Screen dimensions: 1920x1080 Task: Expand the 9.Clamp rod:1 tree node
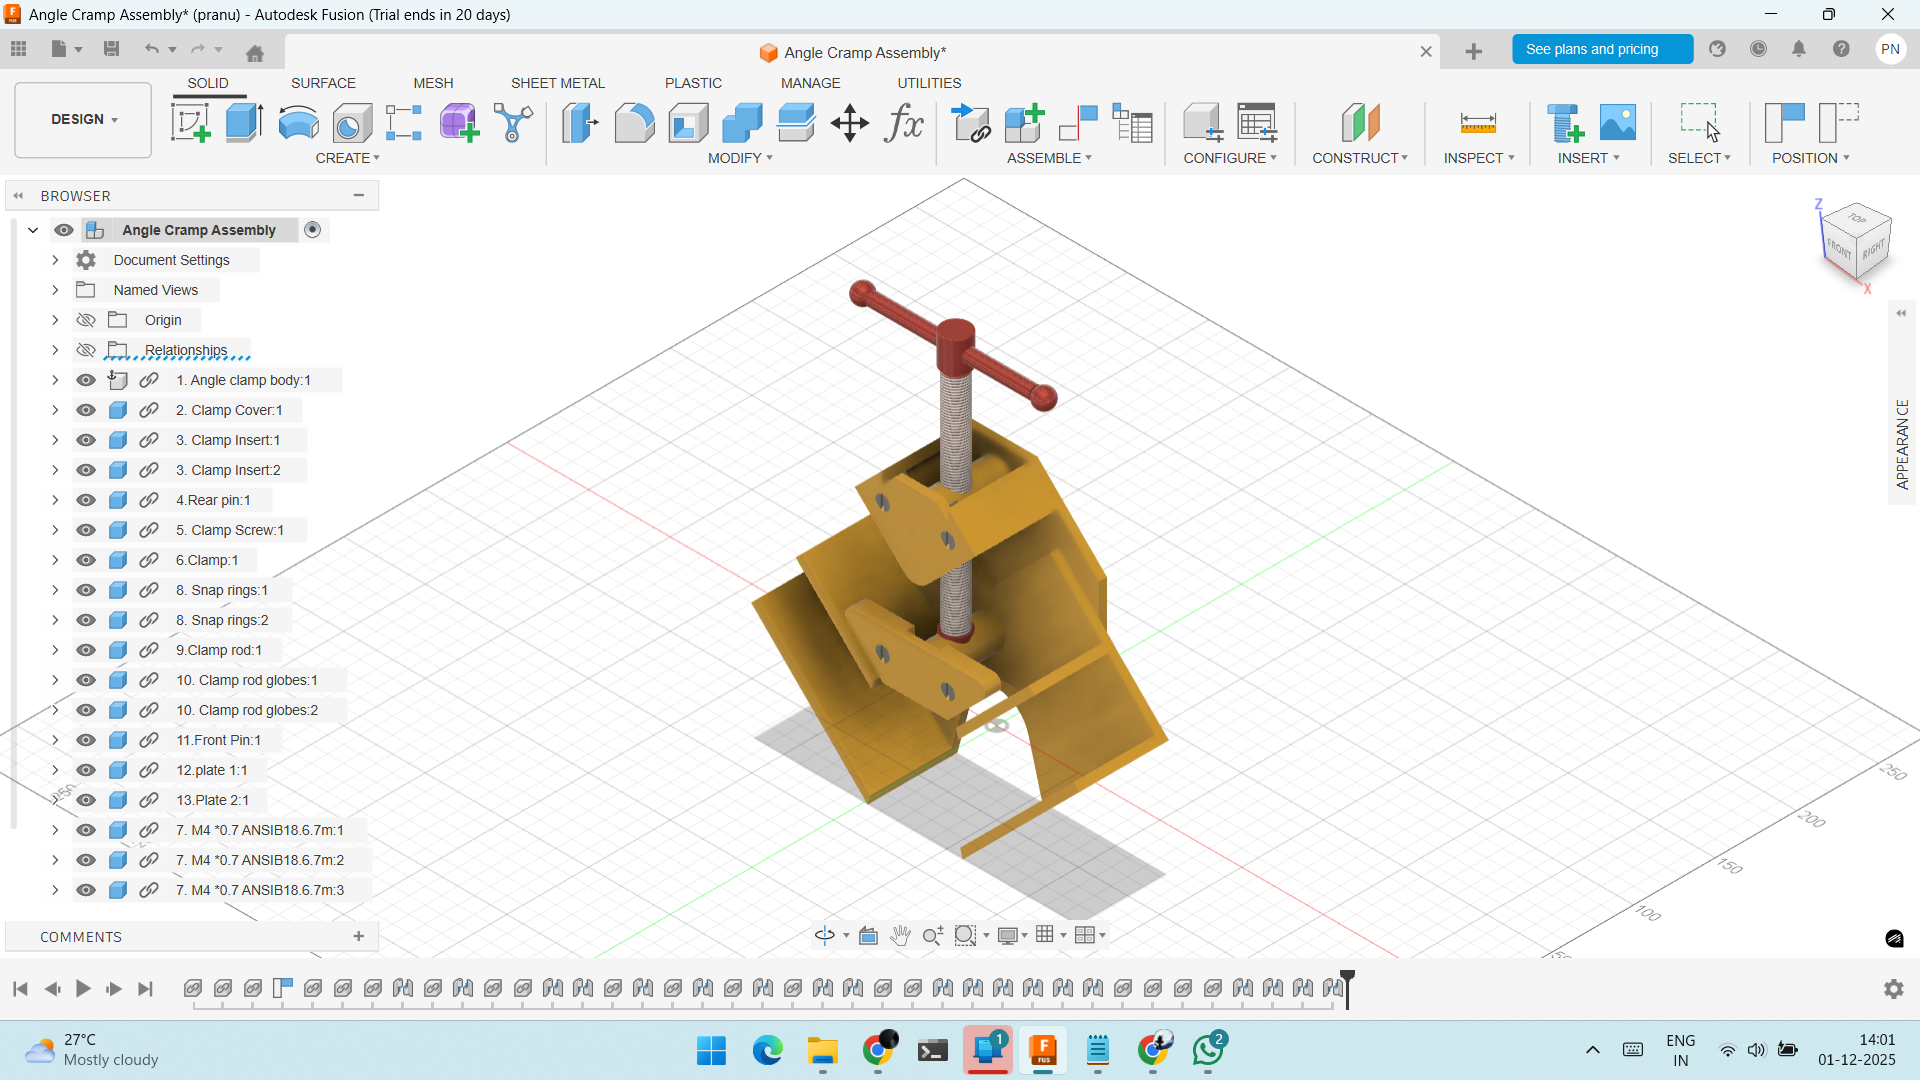tap(55, 650)
